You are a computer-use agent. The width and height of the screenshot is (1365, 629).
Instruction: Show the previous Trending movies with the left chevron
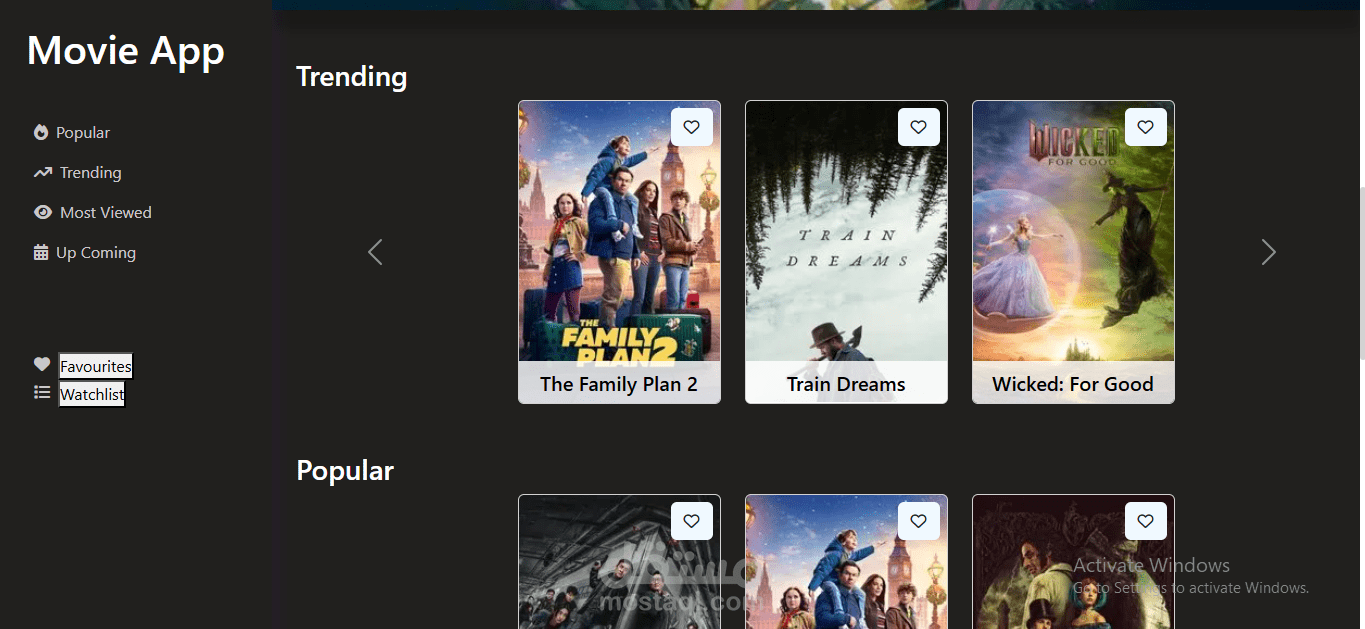375,252
